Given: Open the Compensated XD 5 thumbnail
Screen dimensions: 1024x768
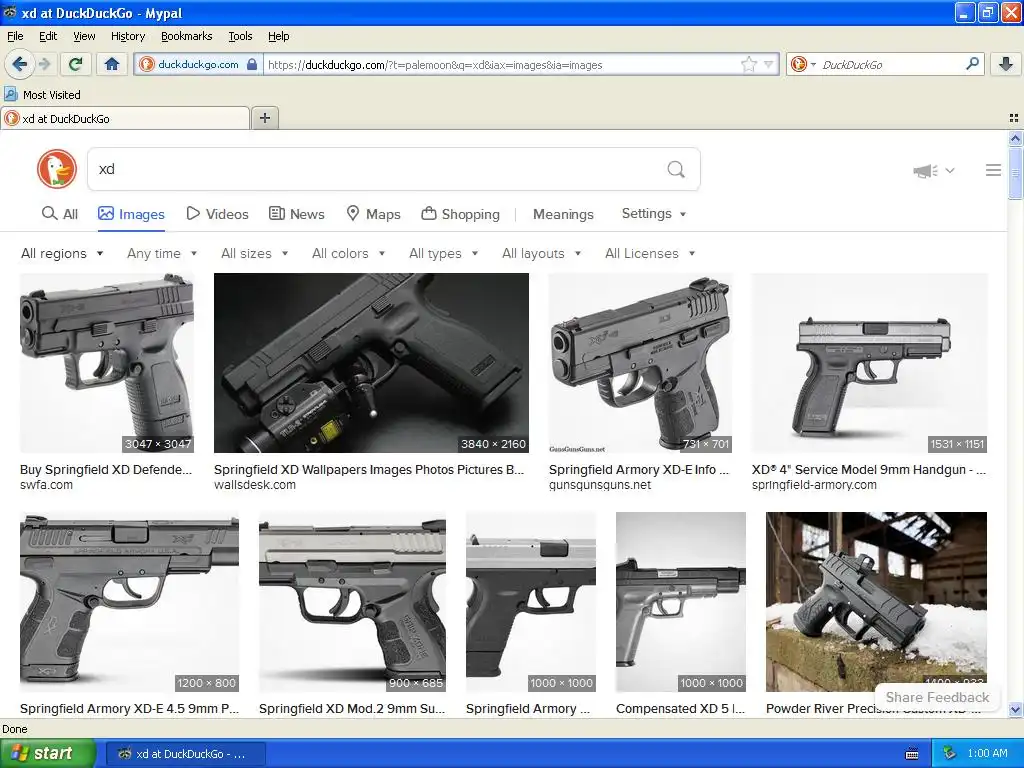Looking at the screenshot, I should (680, 602).
